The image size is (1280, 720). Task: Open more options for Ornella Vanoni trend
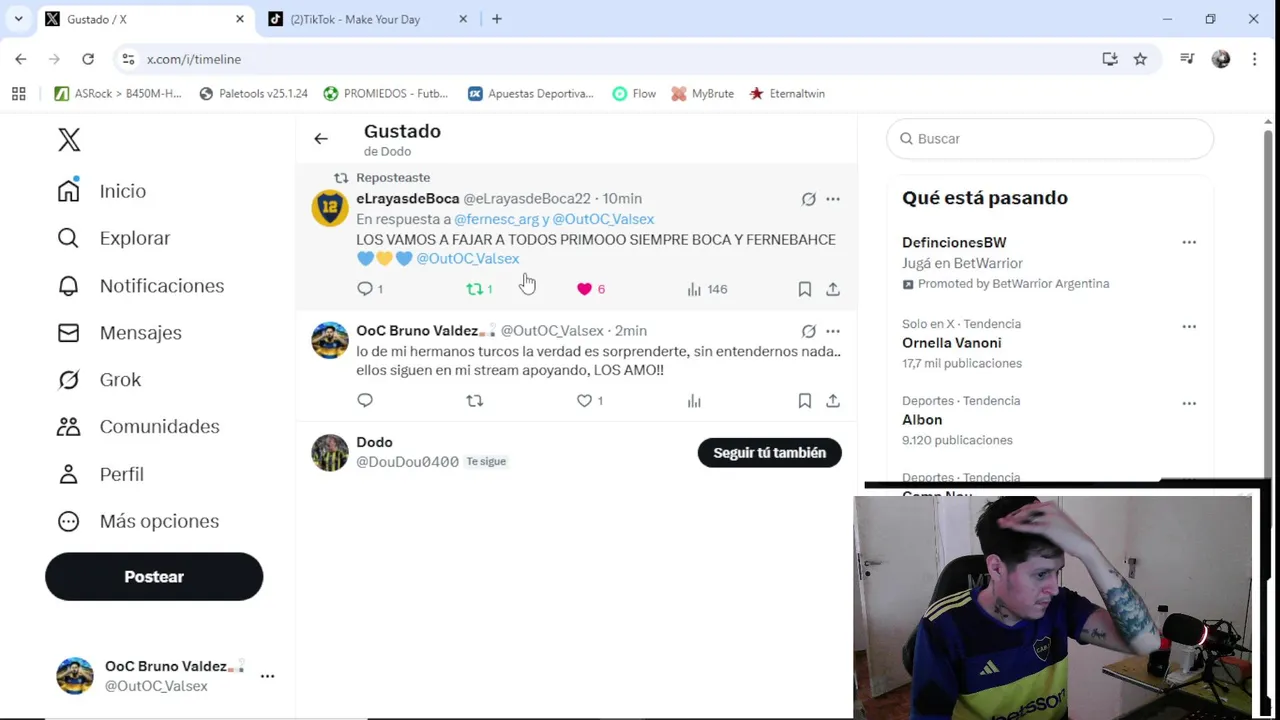(1189, 327)
